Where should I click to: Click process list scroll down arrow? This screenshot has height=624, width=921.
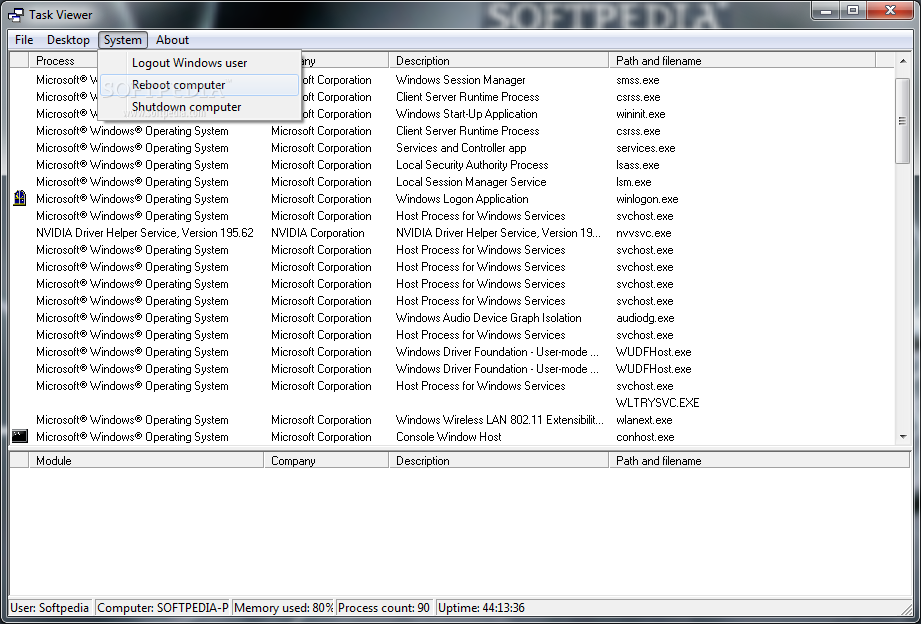point(903,437)
